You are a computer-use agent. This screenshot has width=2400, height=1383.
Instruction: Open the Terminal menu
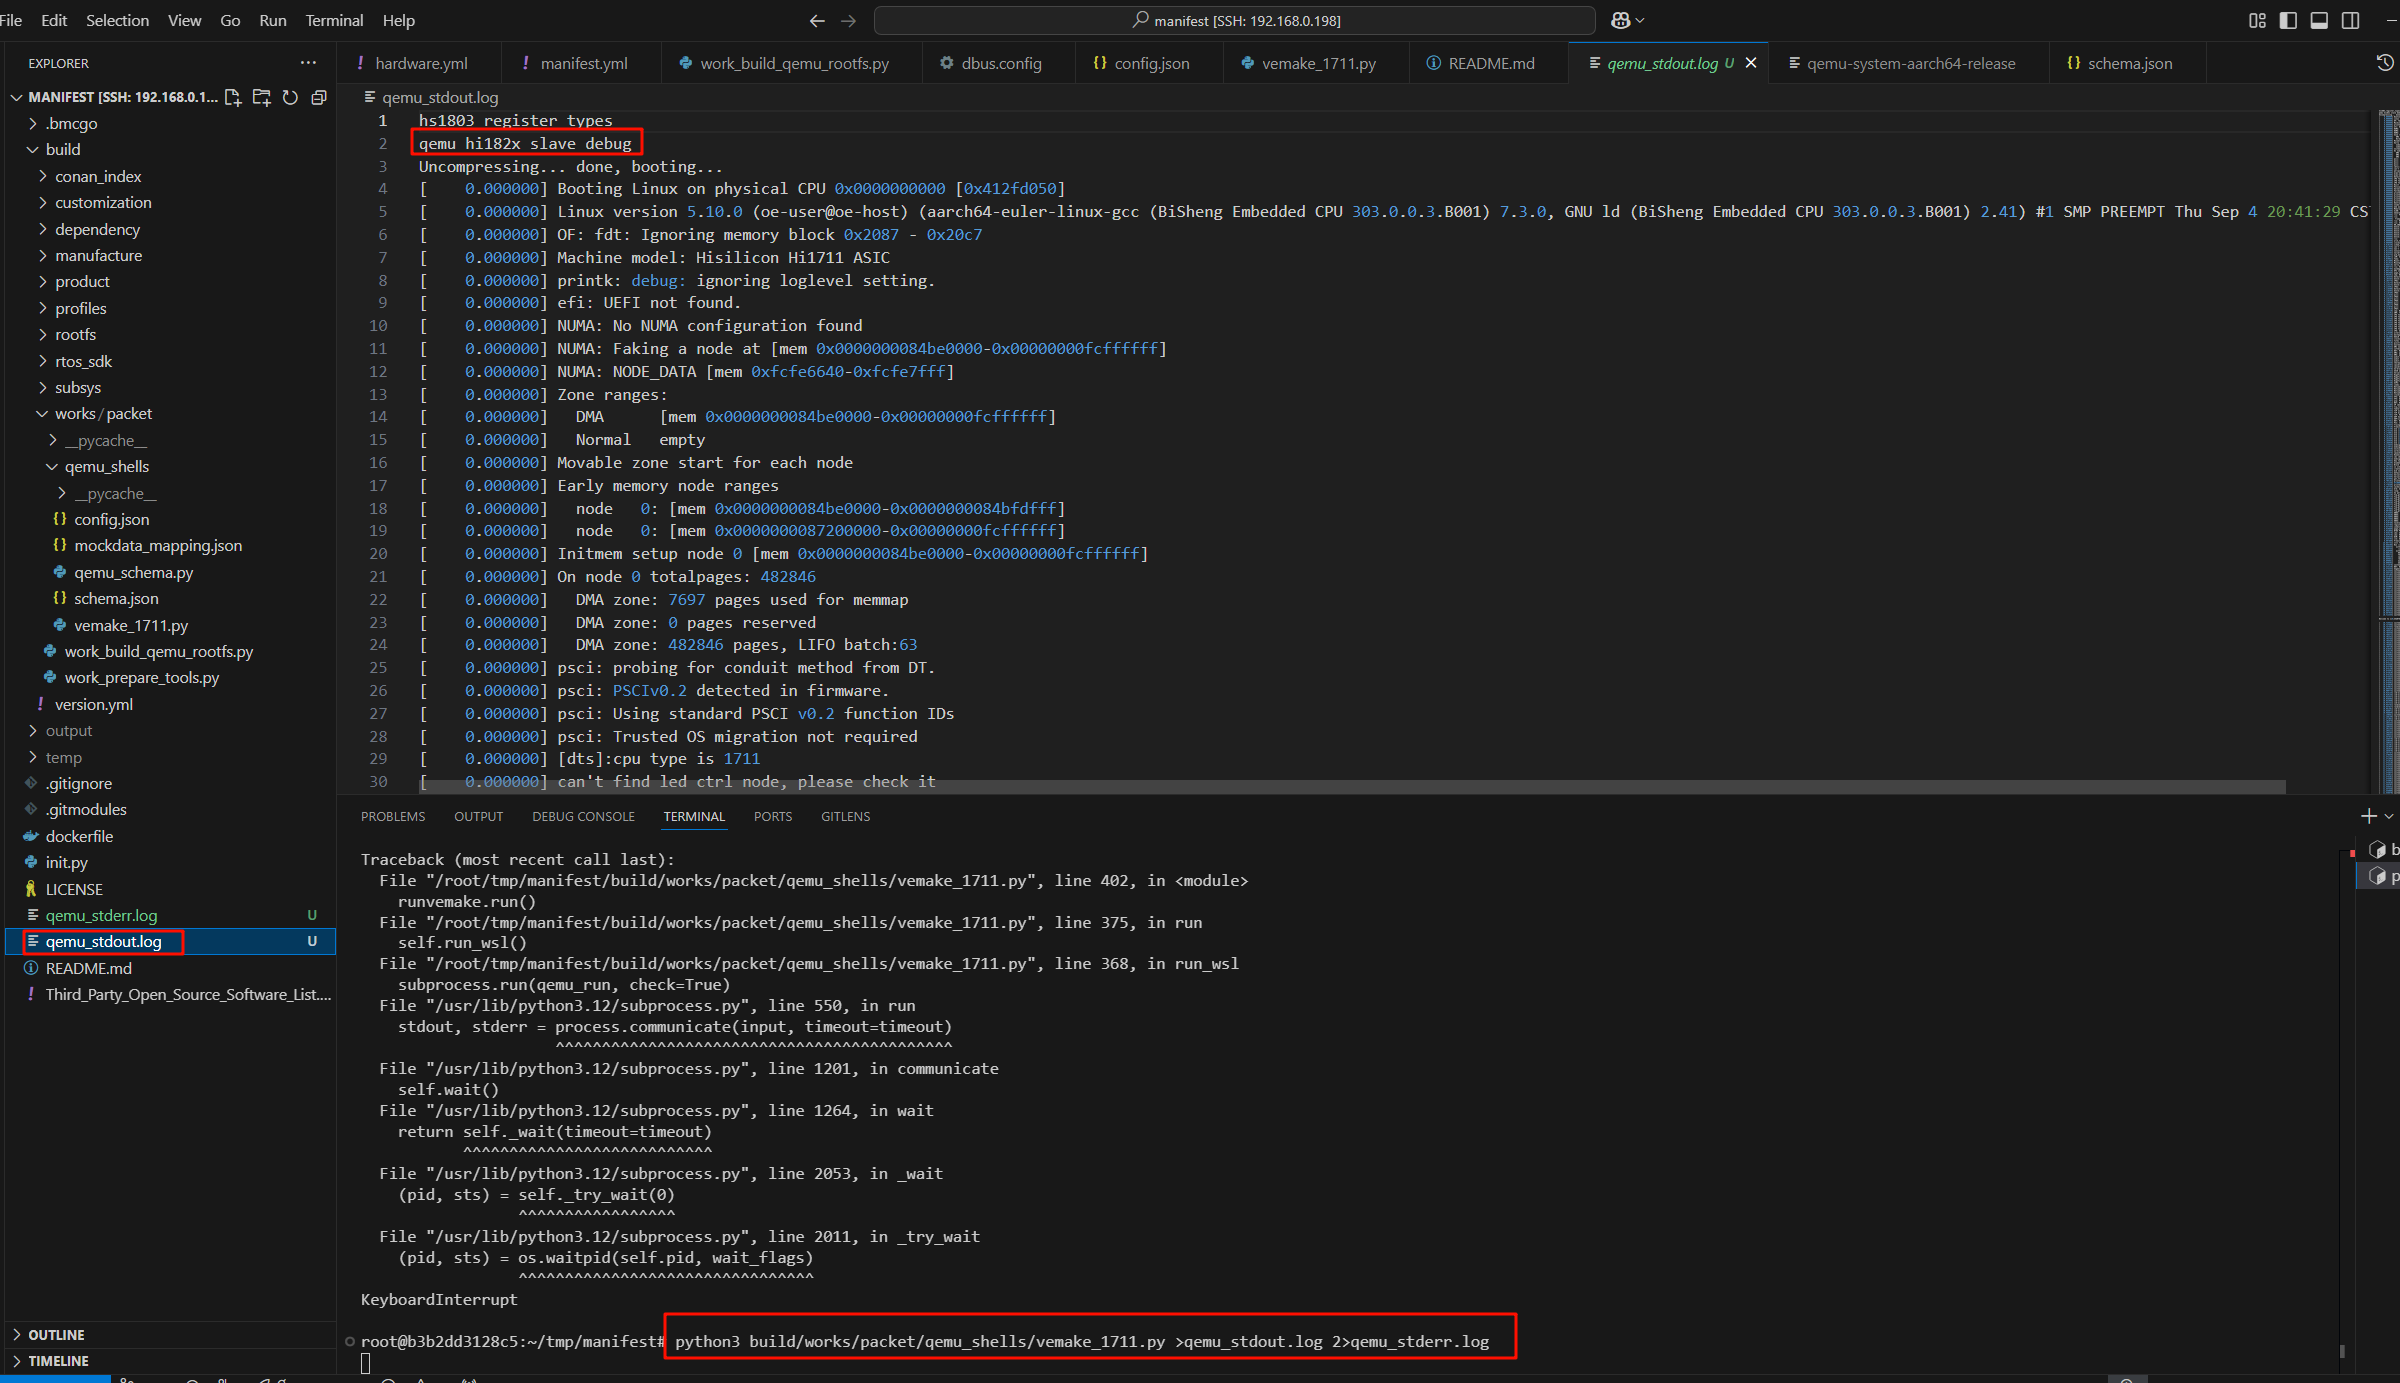[333, 20]
